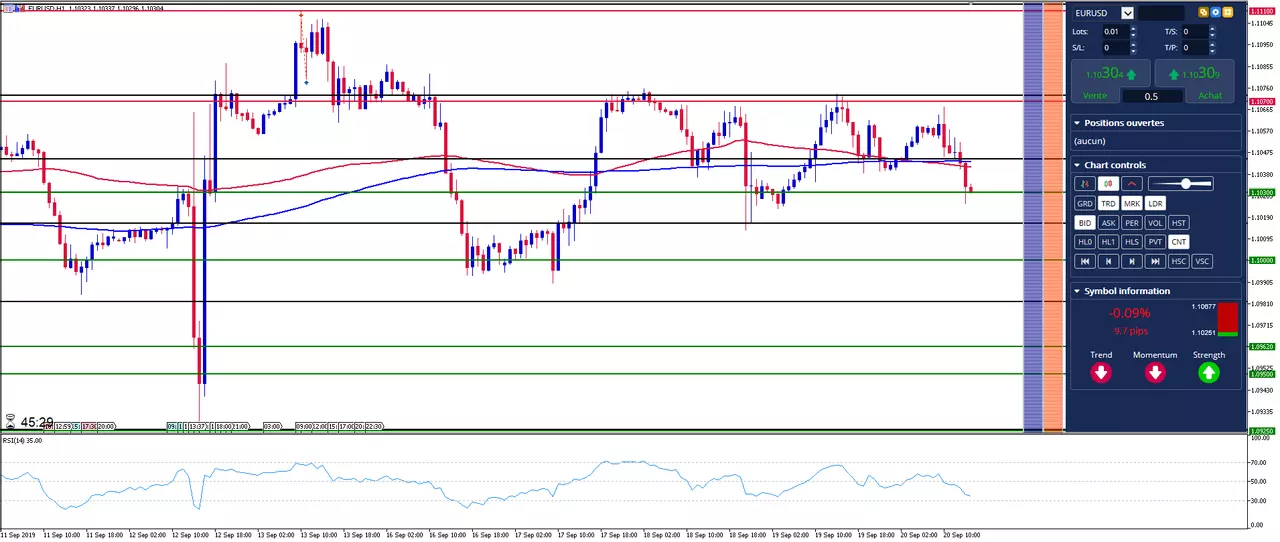
Task: Step chart back one bar icon
Action: (x=1108, y=261)
